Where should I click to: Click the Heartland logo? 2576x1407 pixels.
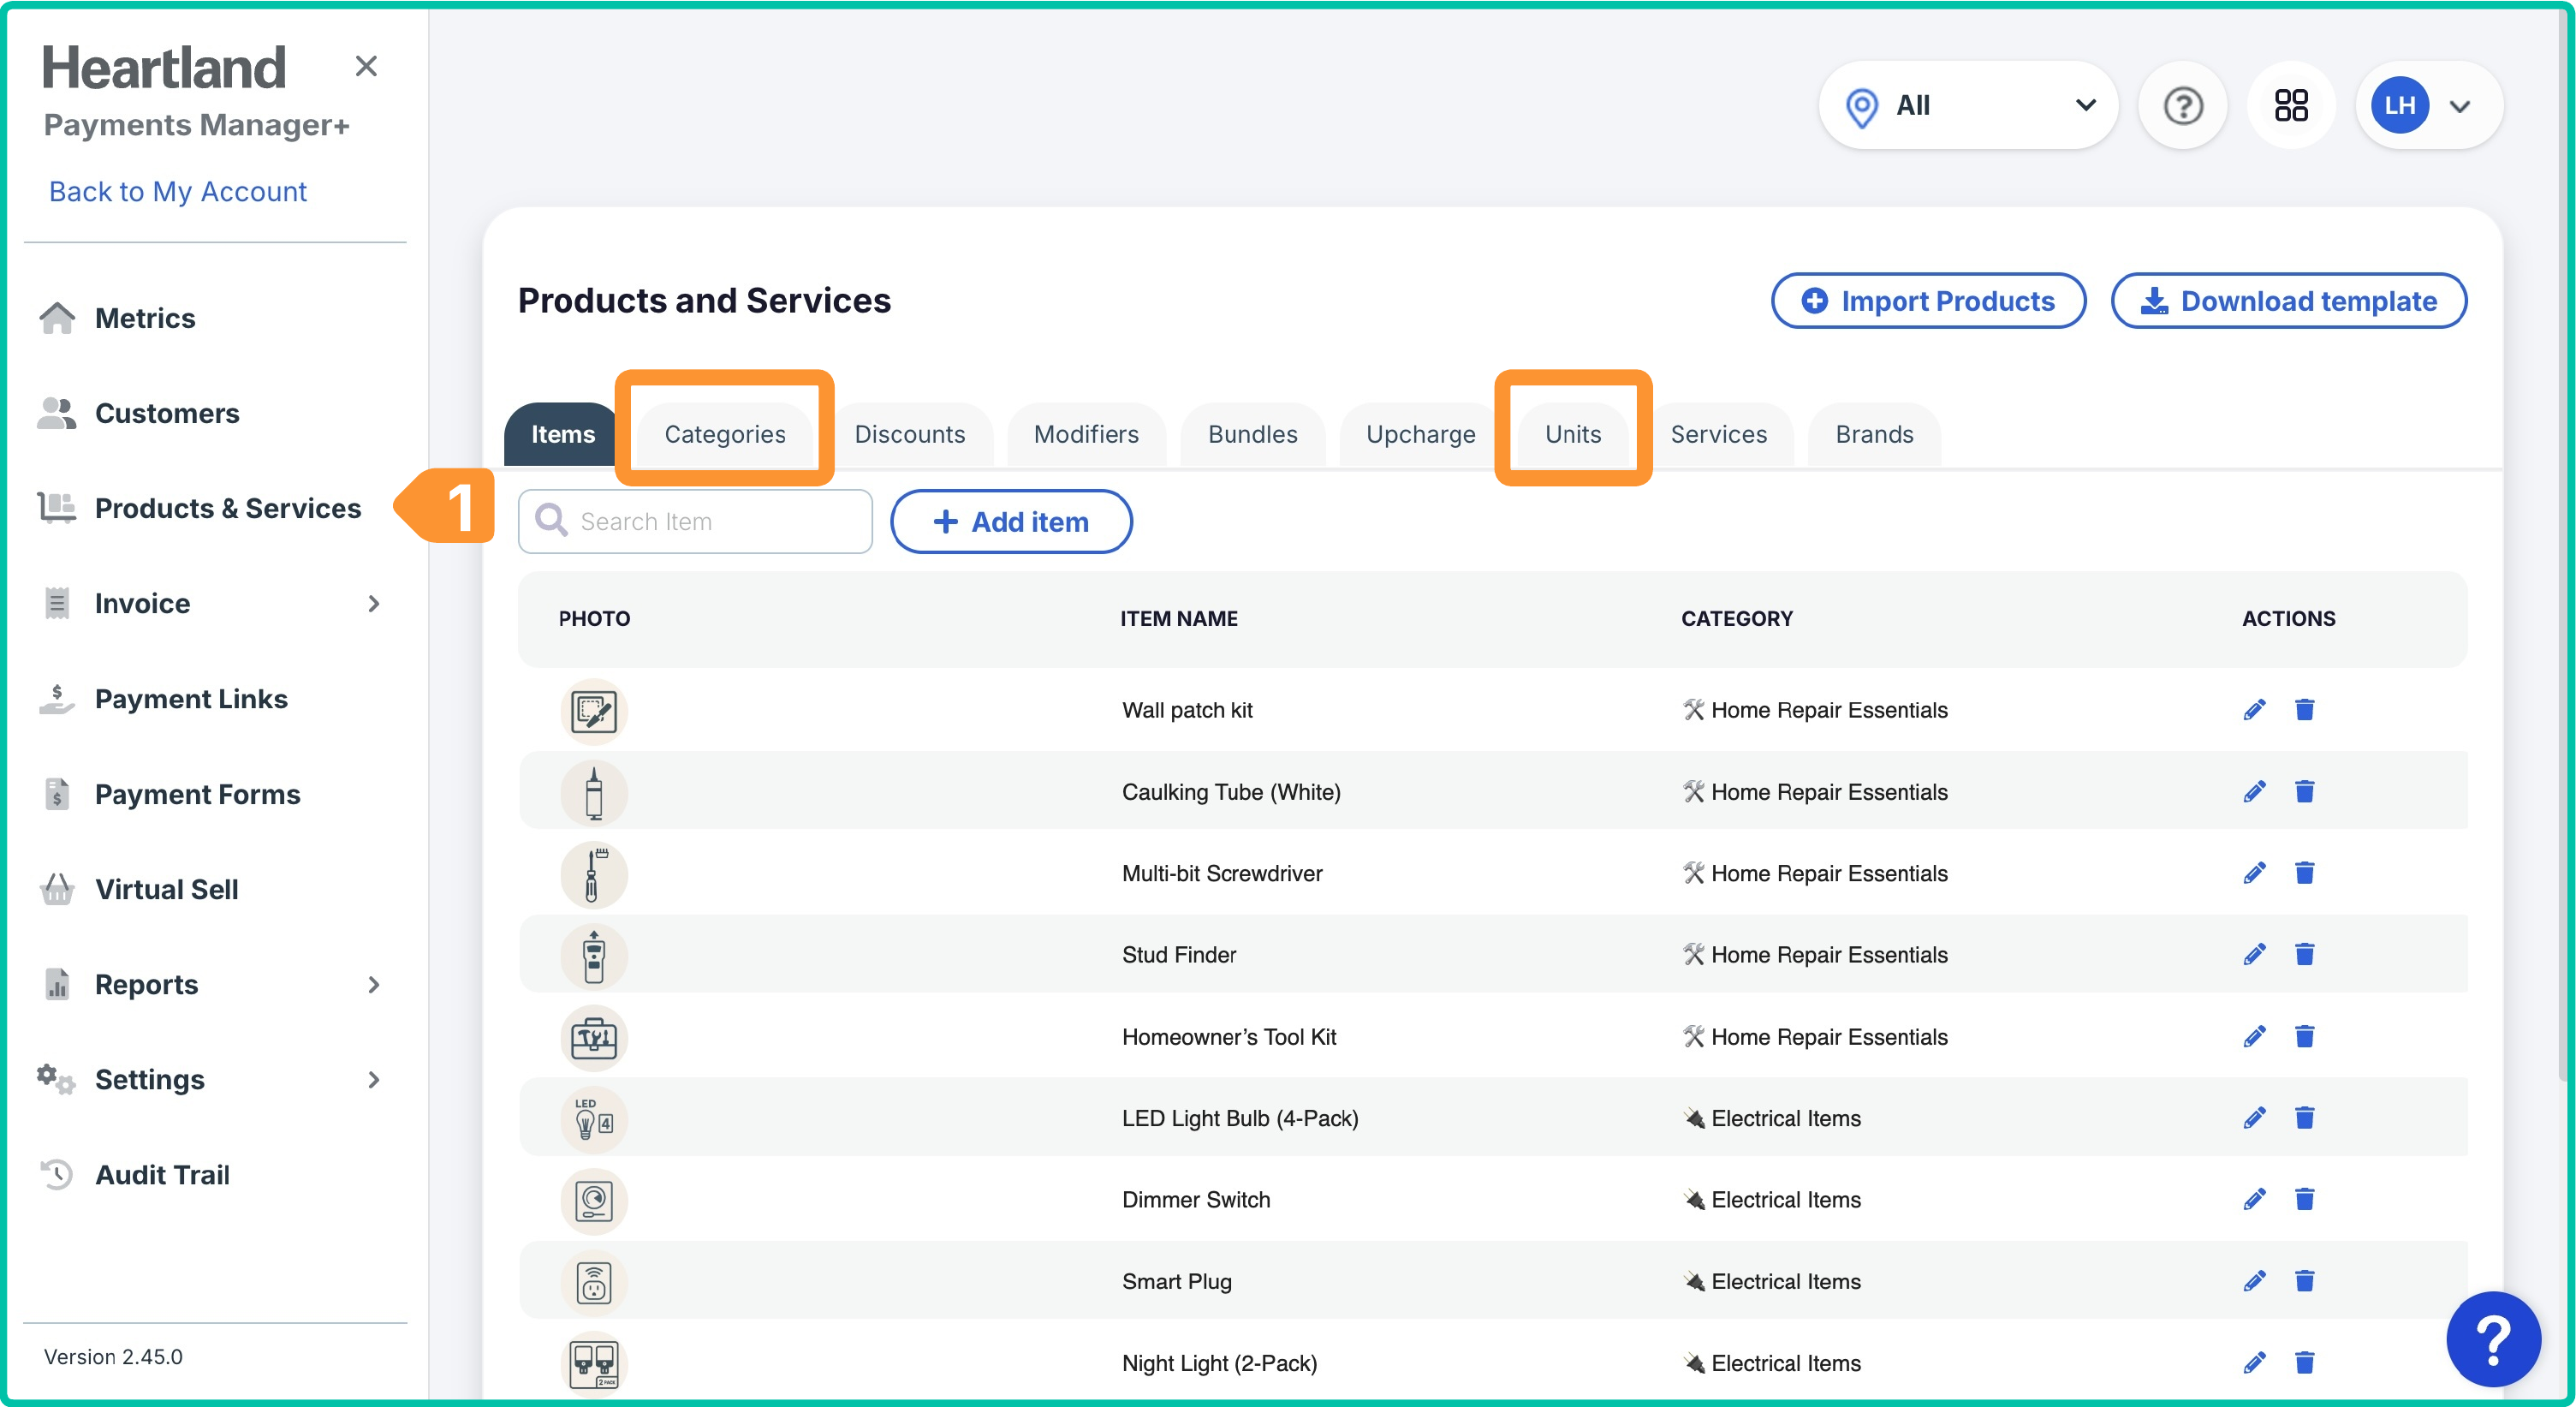point(164,68)
